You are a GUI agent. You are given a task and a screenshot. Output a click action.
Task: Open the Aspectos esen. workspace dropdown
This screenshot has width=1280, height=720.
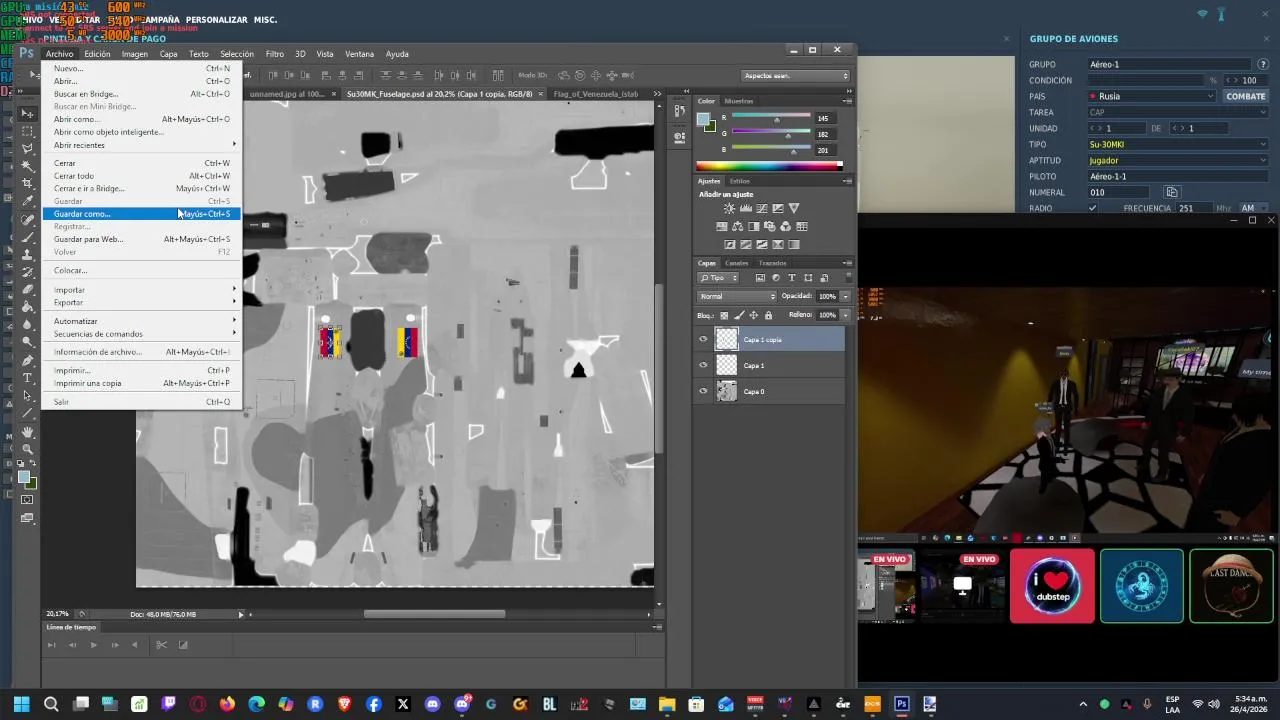coord(796,76)
